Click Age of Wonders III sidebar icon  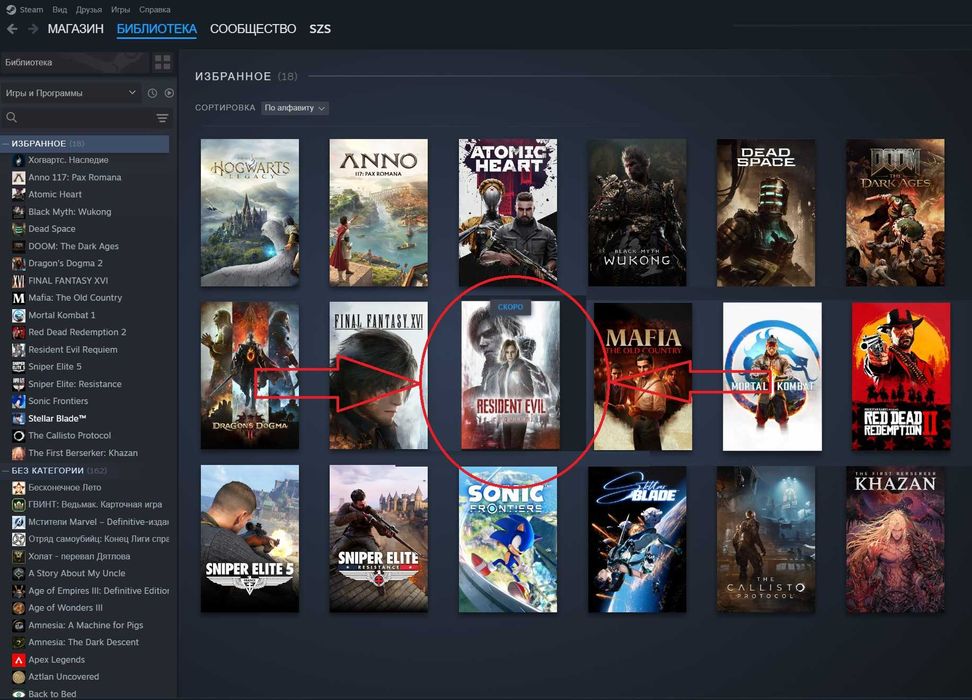click(19, 608)
